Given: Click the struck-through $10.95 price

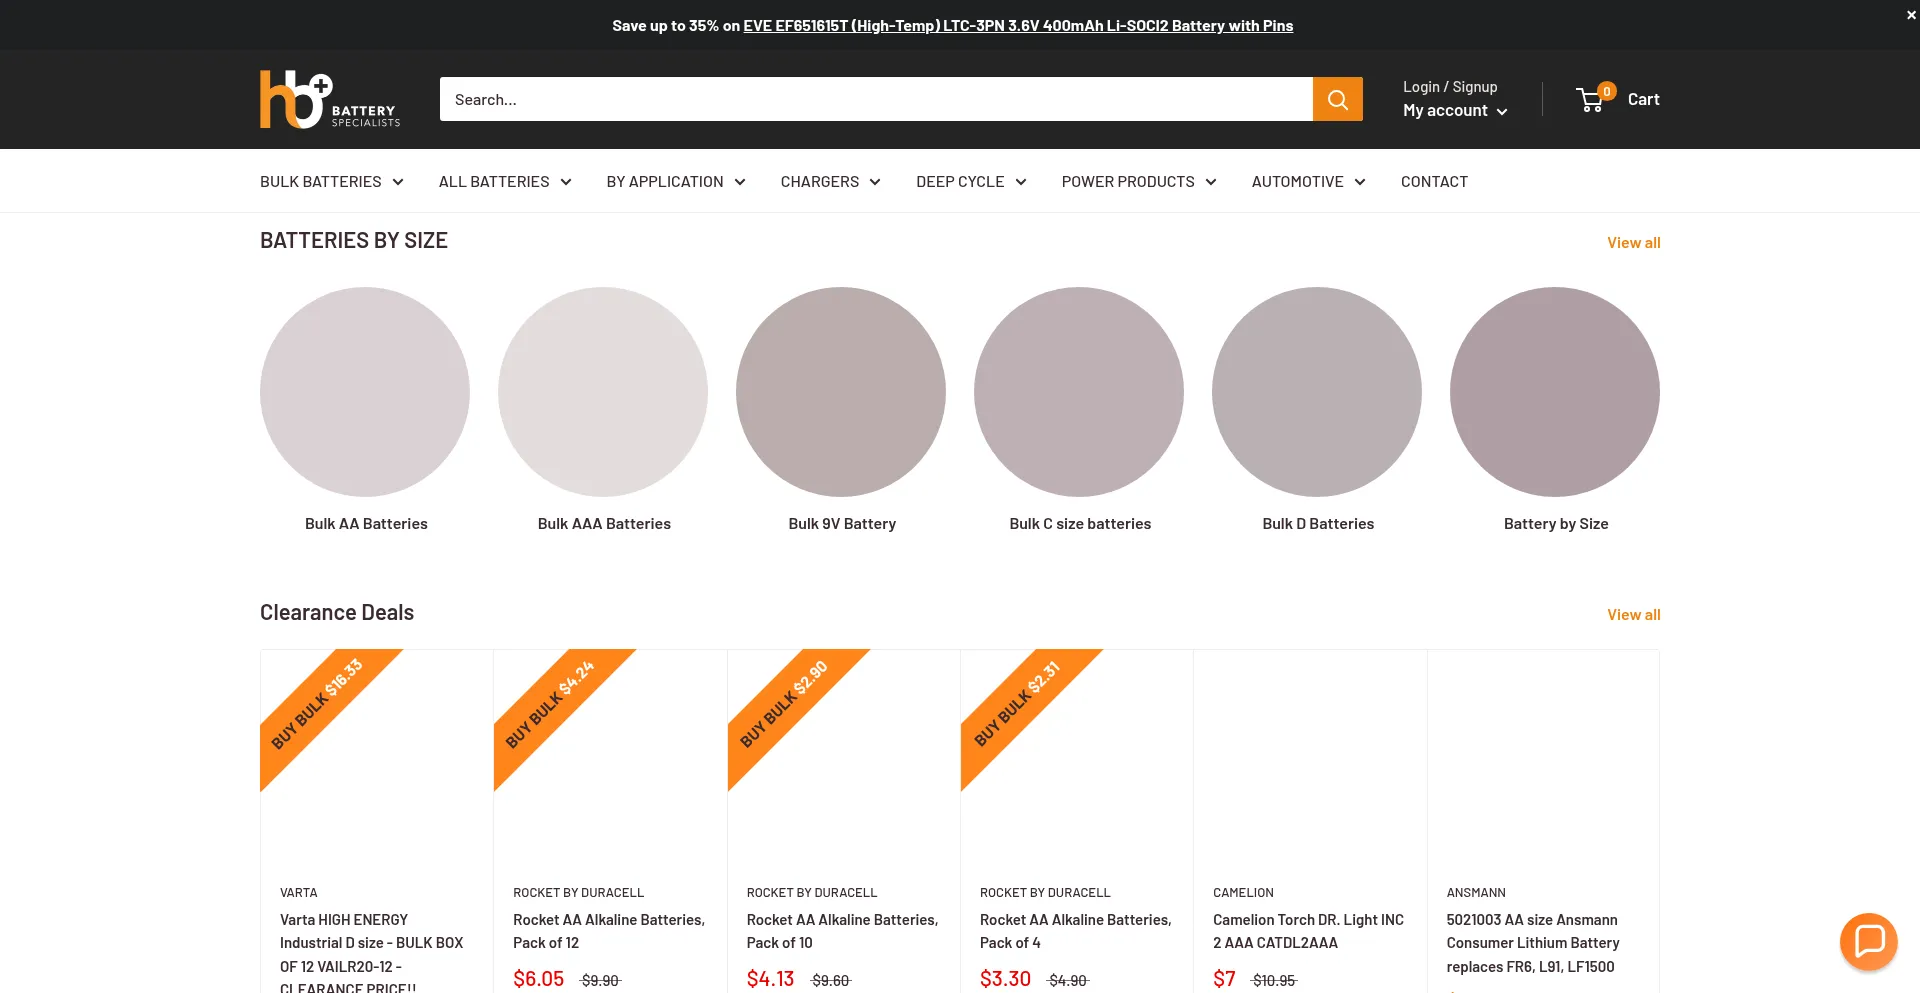Looking at the screenshot, I should (1274, 981).
